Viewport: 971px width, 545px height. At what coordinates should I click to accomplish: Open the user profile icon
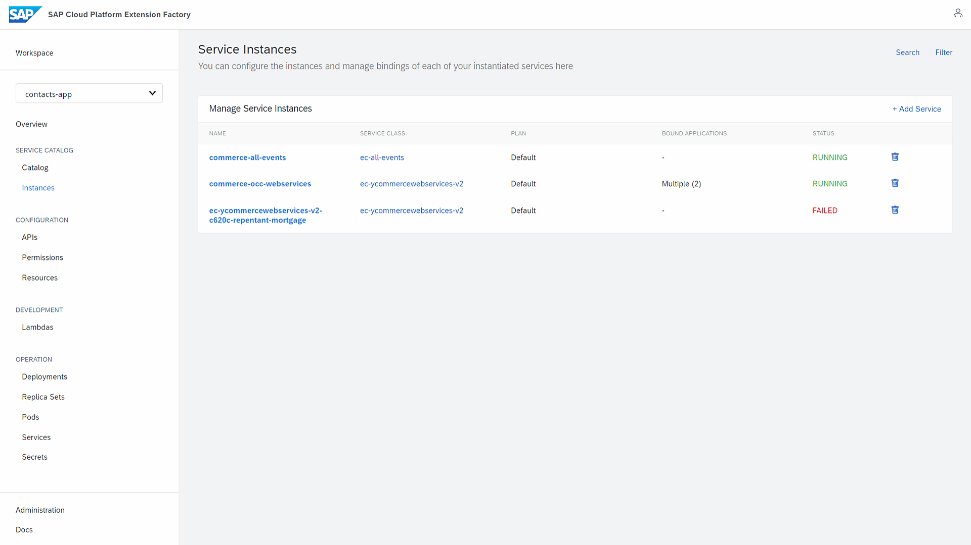click(x=957, y=13)
